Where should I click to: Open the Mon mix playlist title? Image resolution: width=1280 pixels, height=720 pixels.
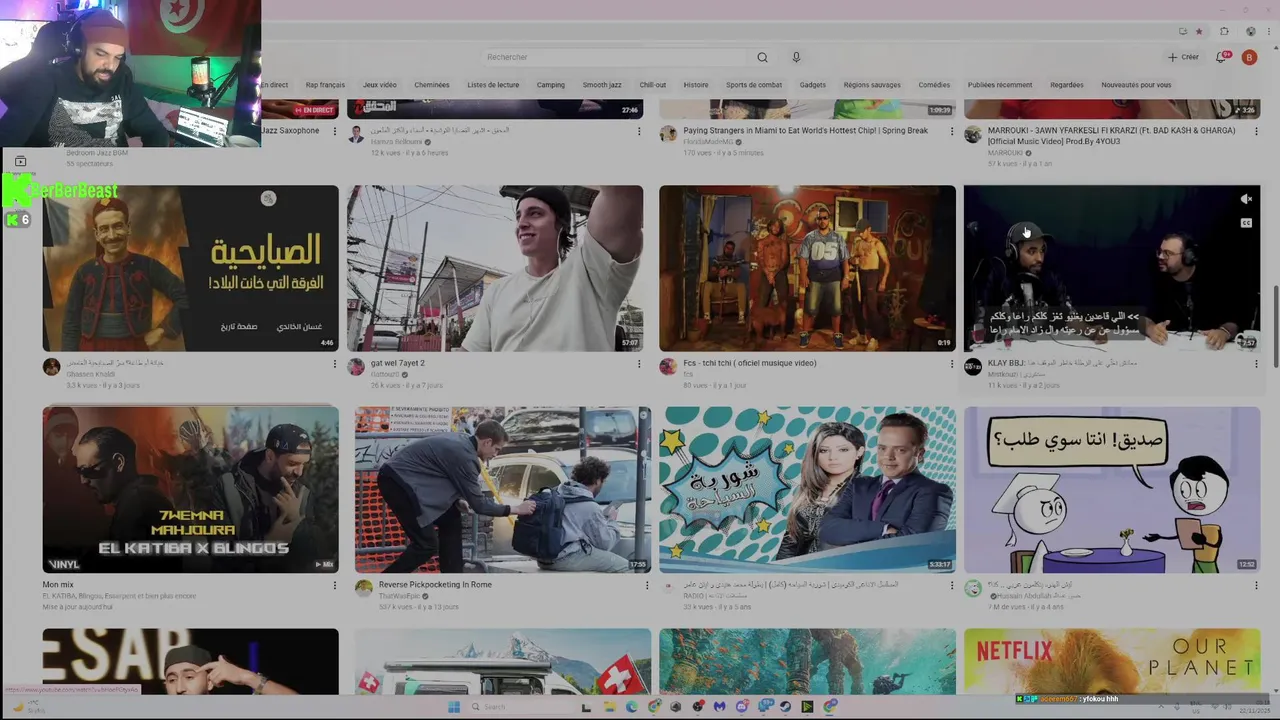[x=58, y=585]
